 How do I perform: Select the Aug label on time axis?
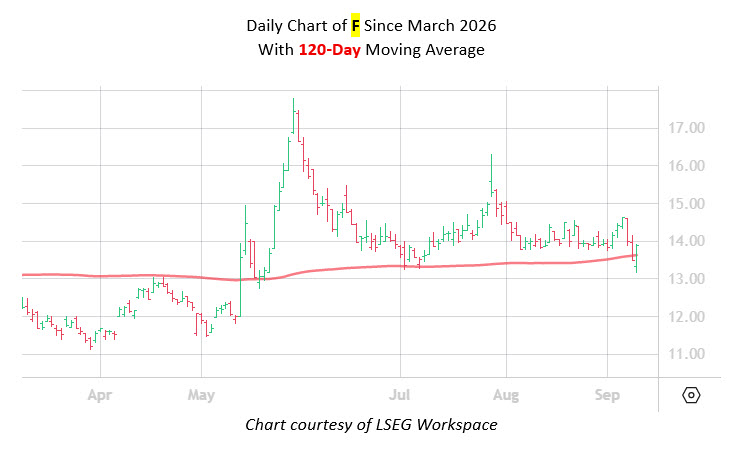pos(506,395)
